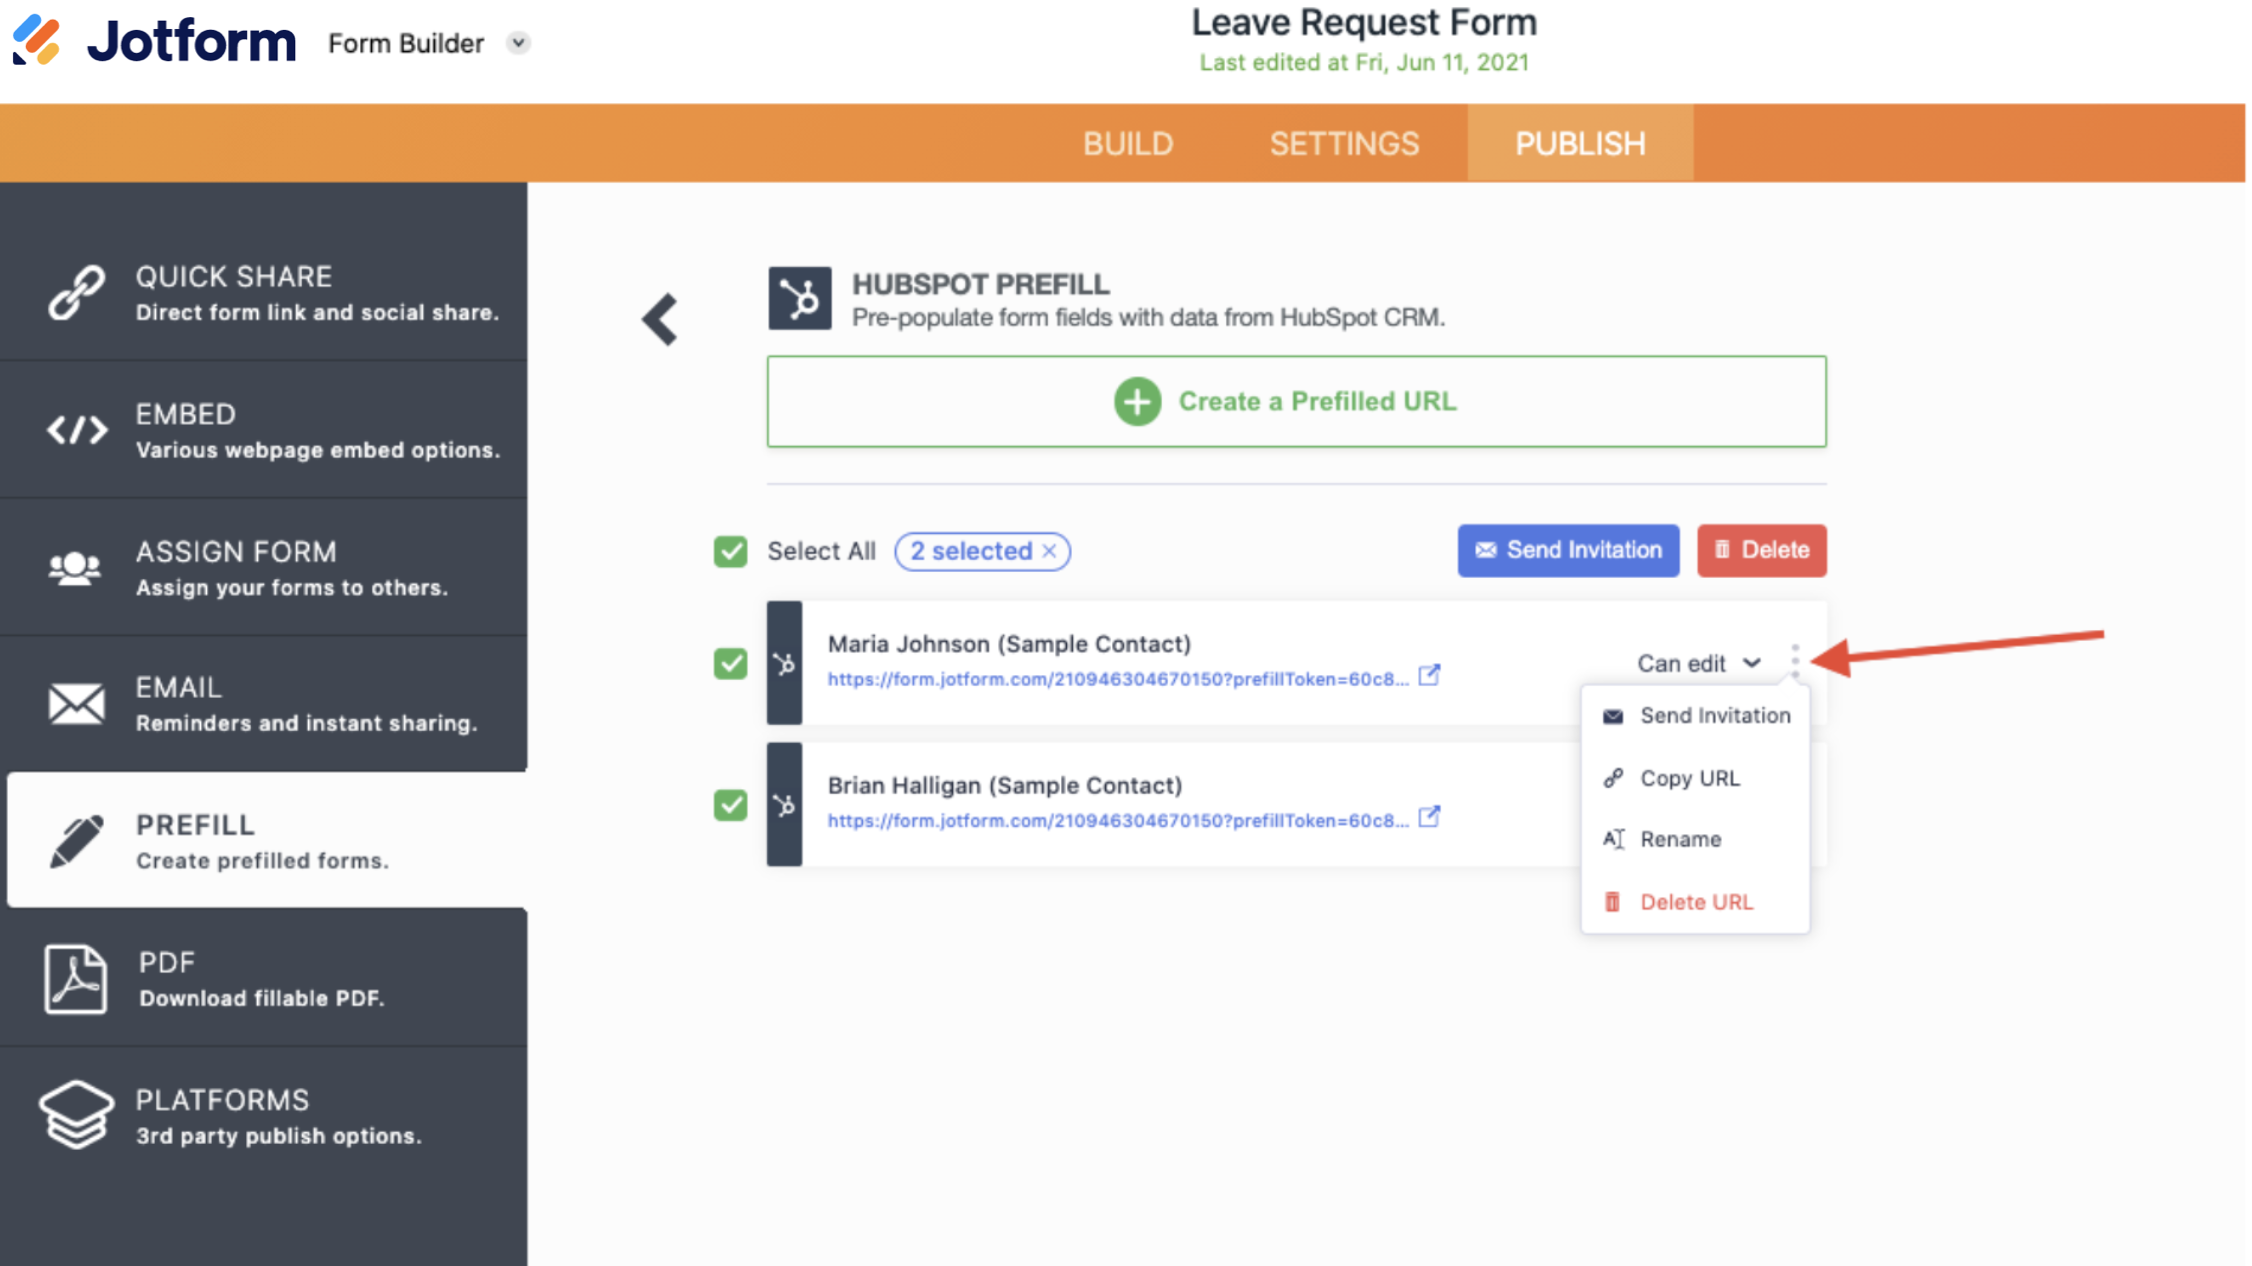Expand the Can edit permission dropdown
The image size is (2252, 1266).
(1698, 663)
